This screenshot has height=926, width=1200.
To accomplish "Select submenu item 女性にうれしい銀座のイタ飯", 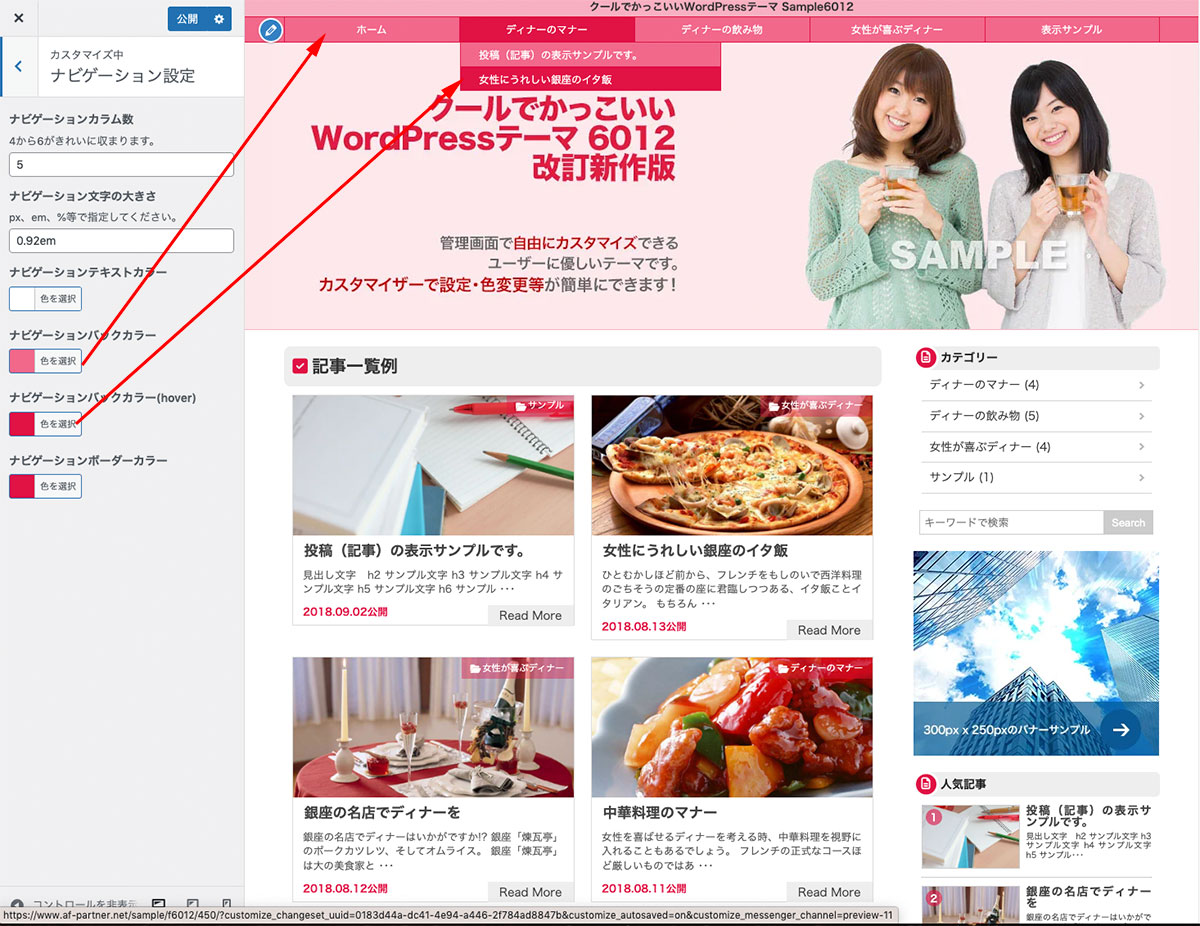I will pos(590,79).
